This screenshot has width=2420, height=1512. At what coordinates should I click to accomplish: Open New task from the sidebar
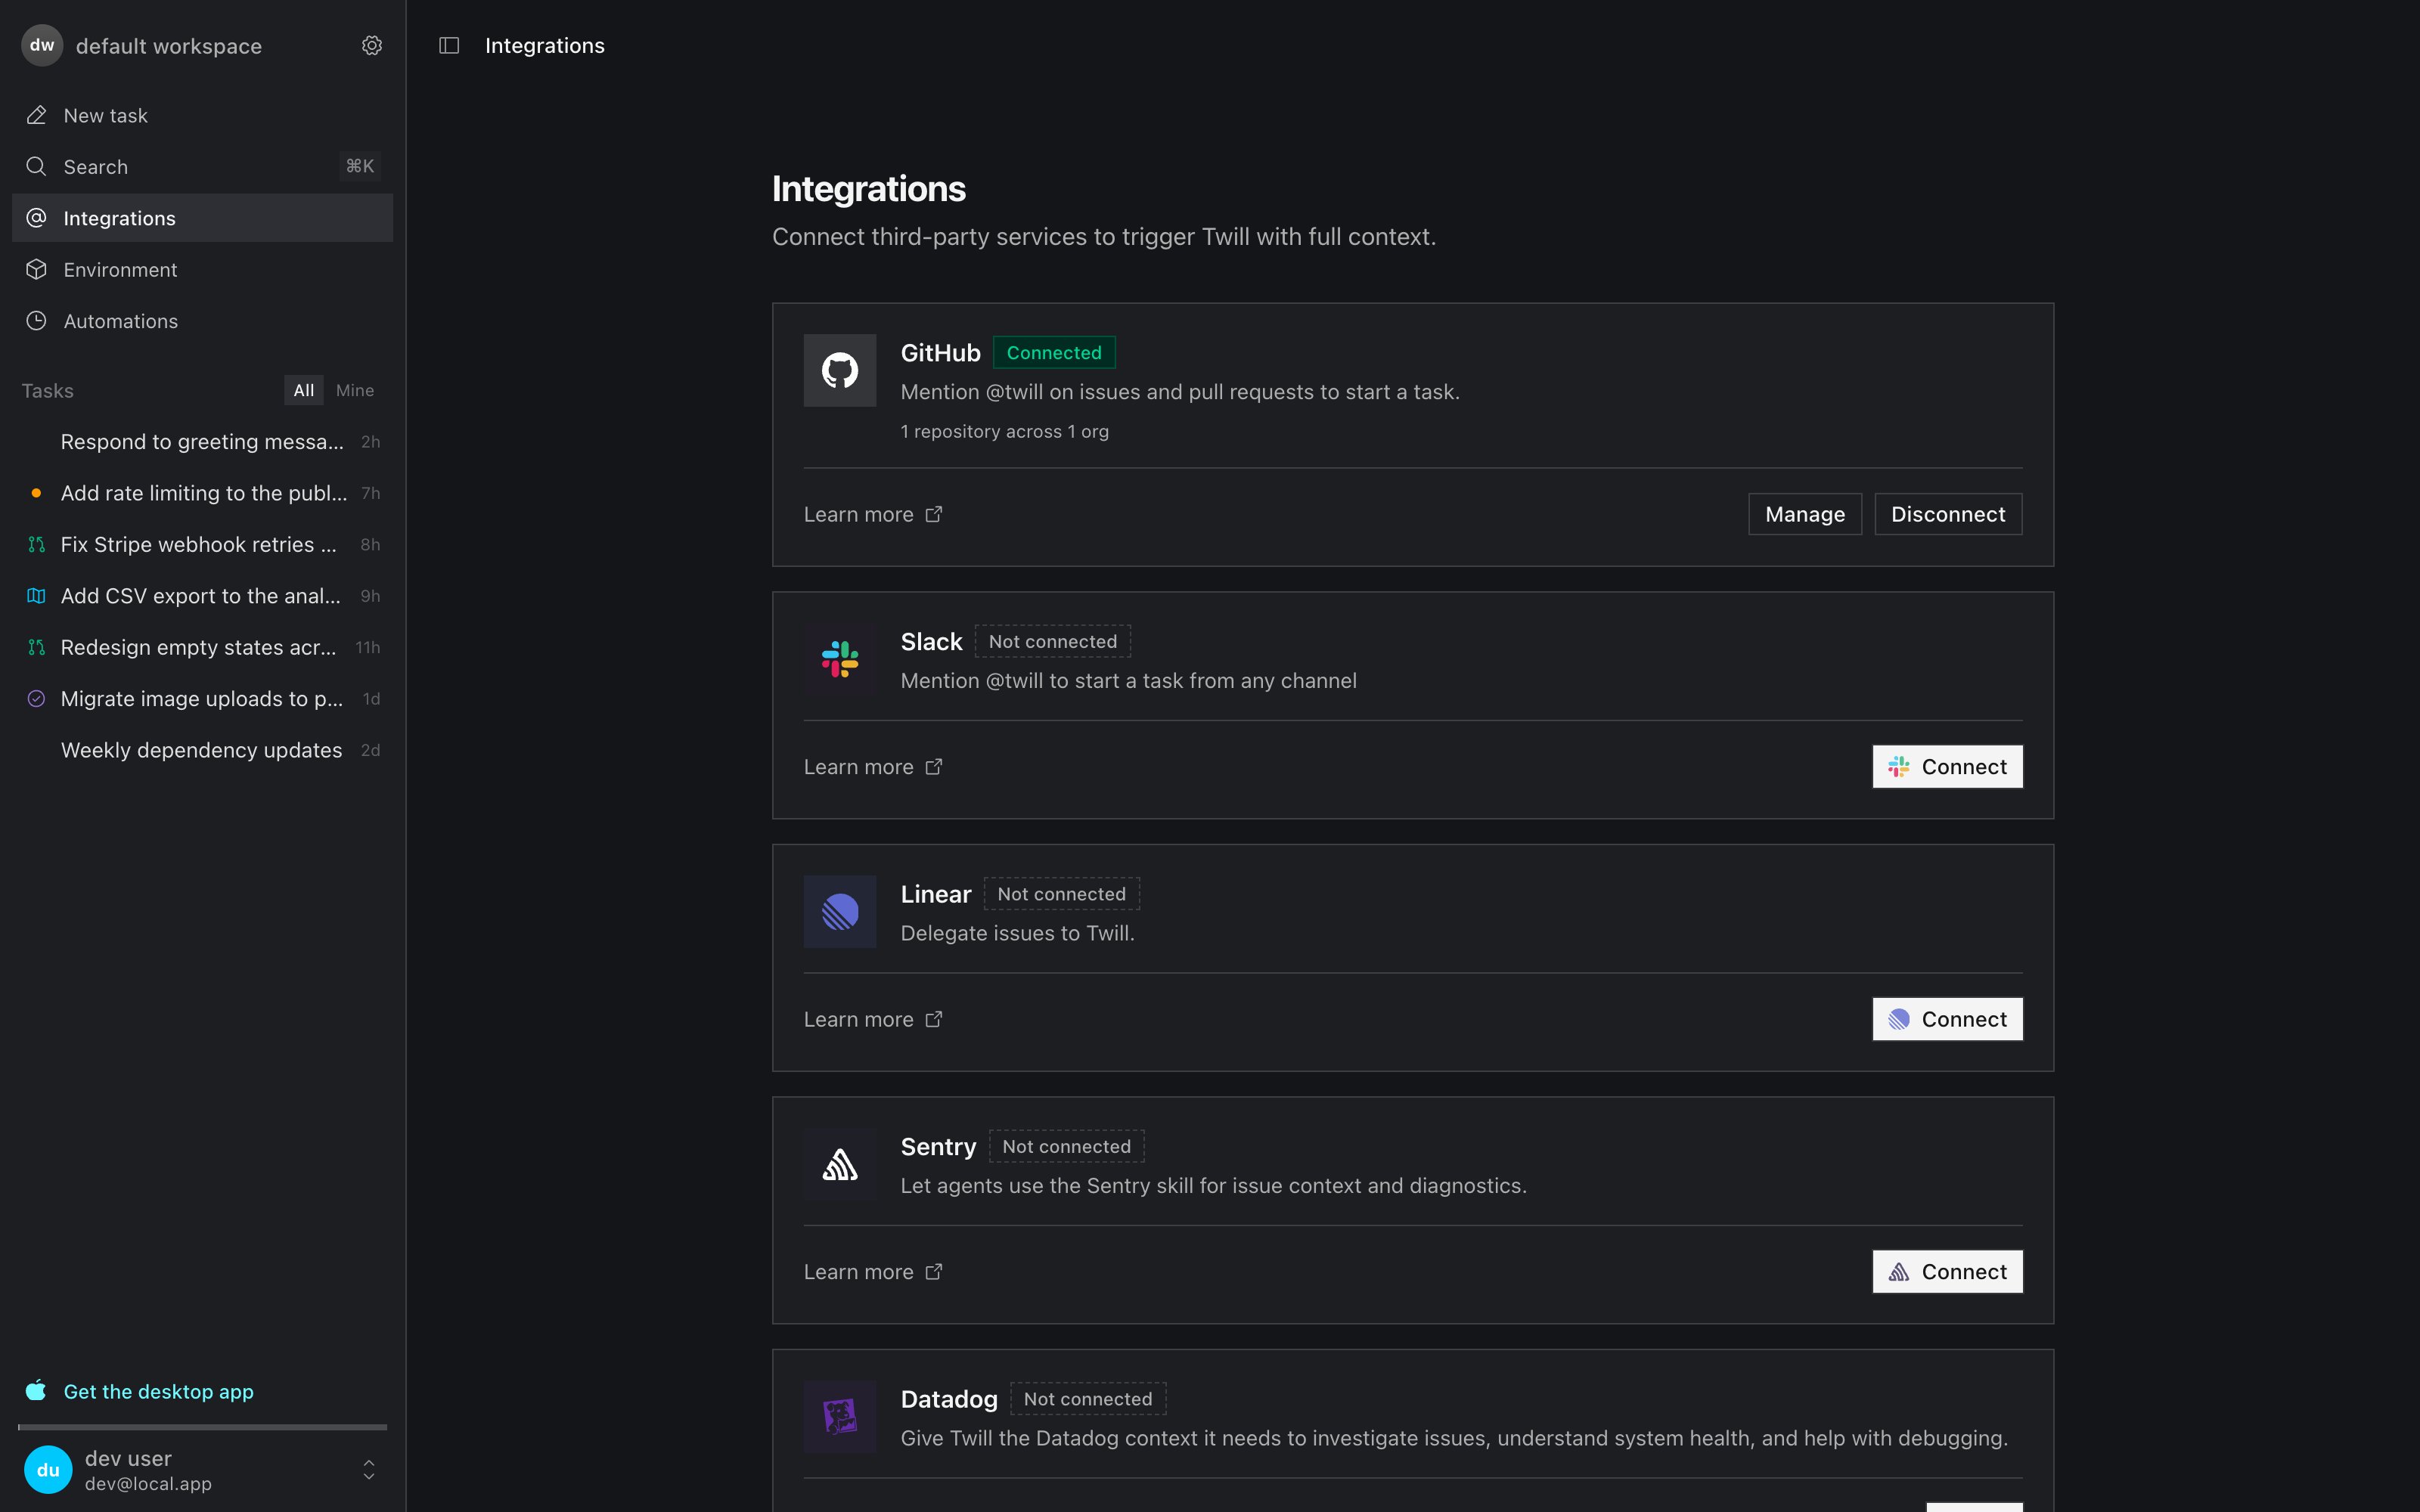point(202,115)
